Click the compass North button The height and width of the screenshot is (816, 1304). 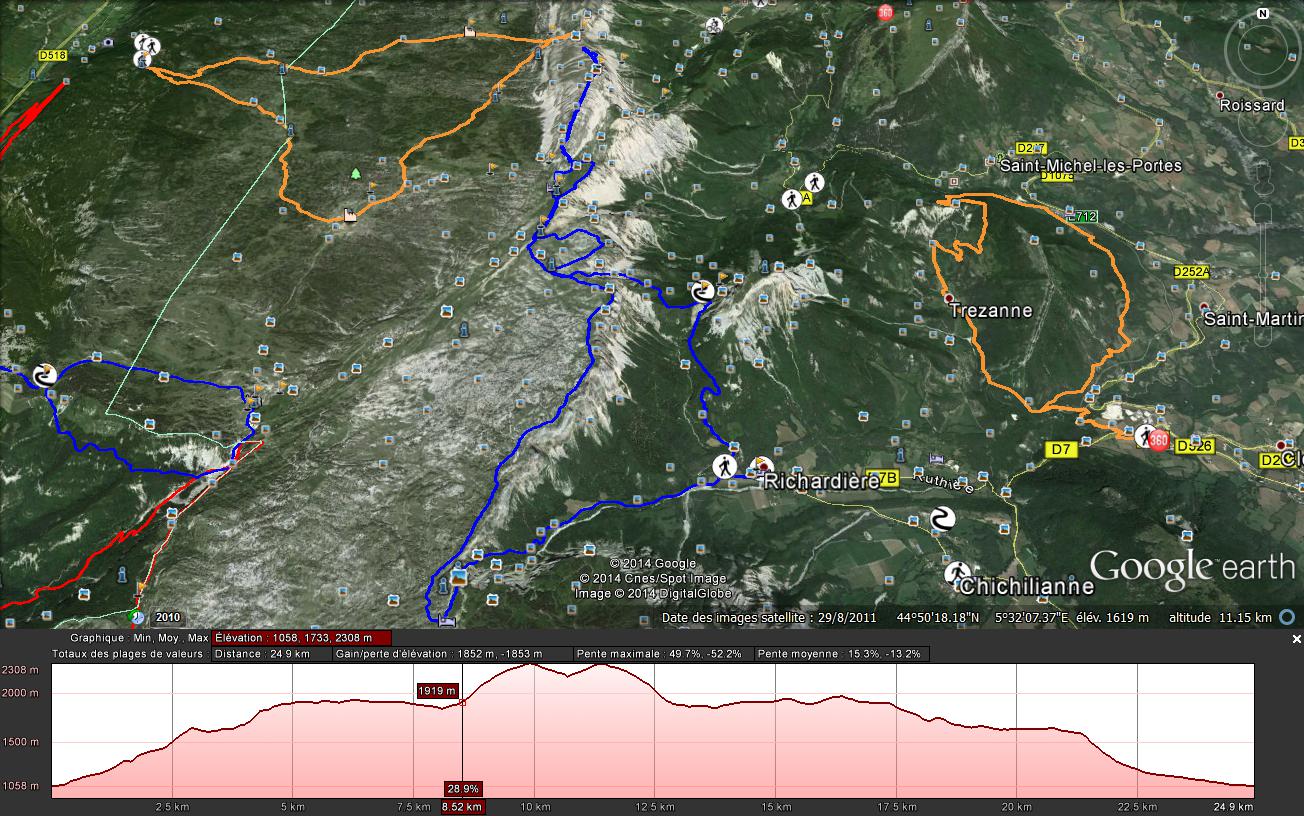coord(1263,14)
